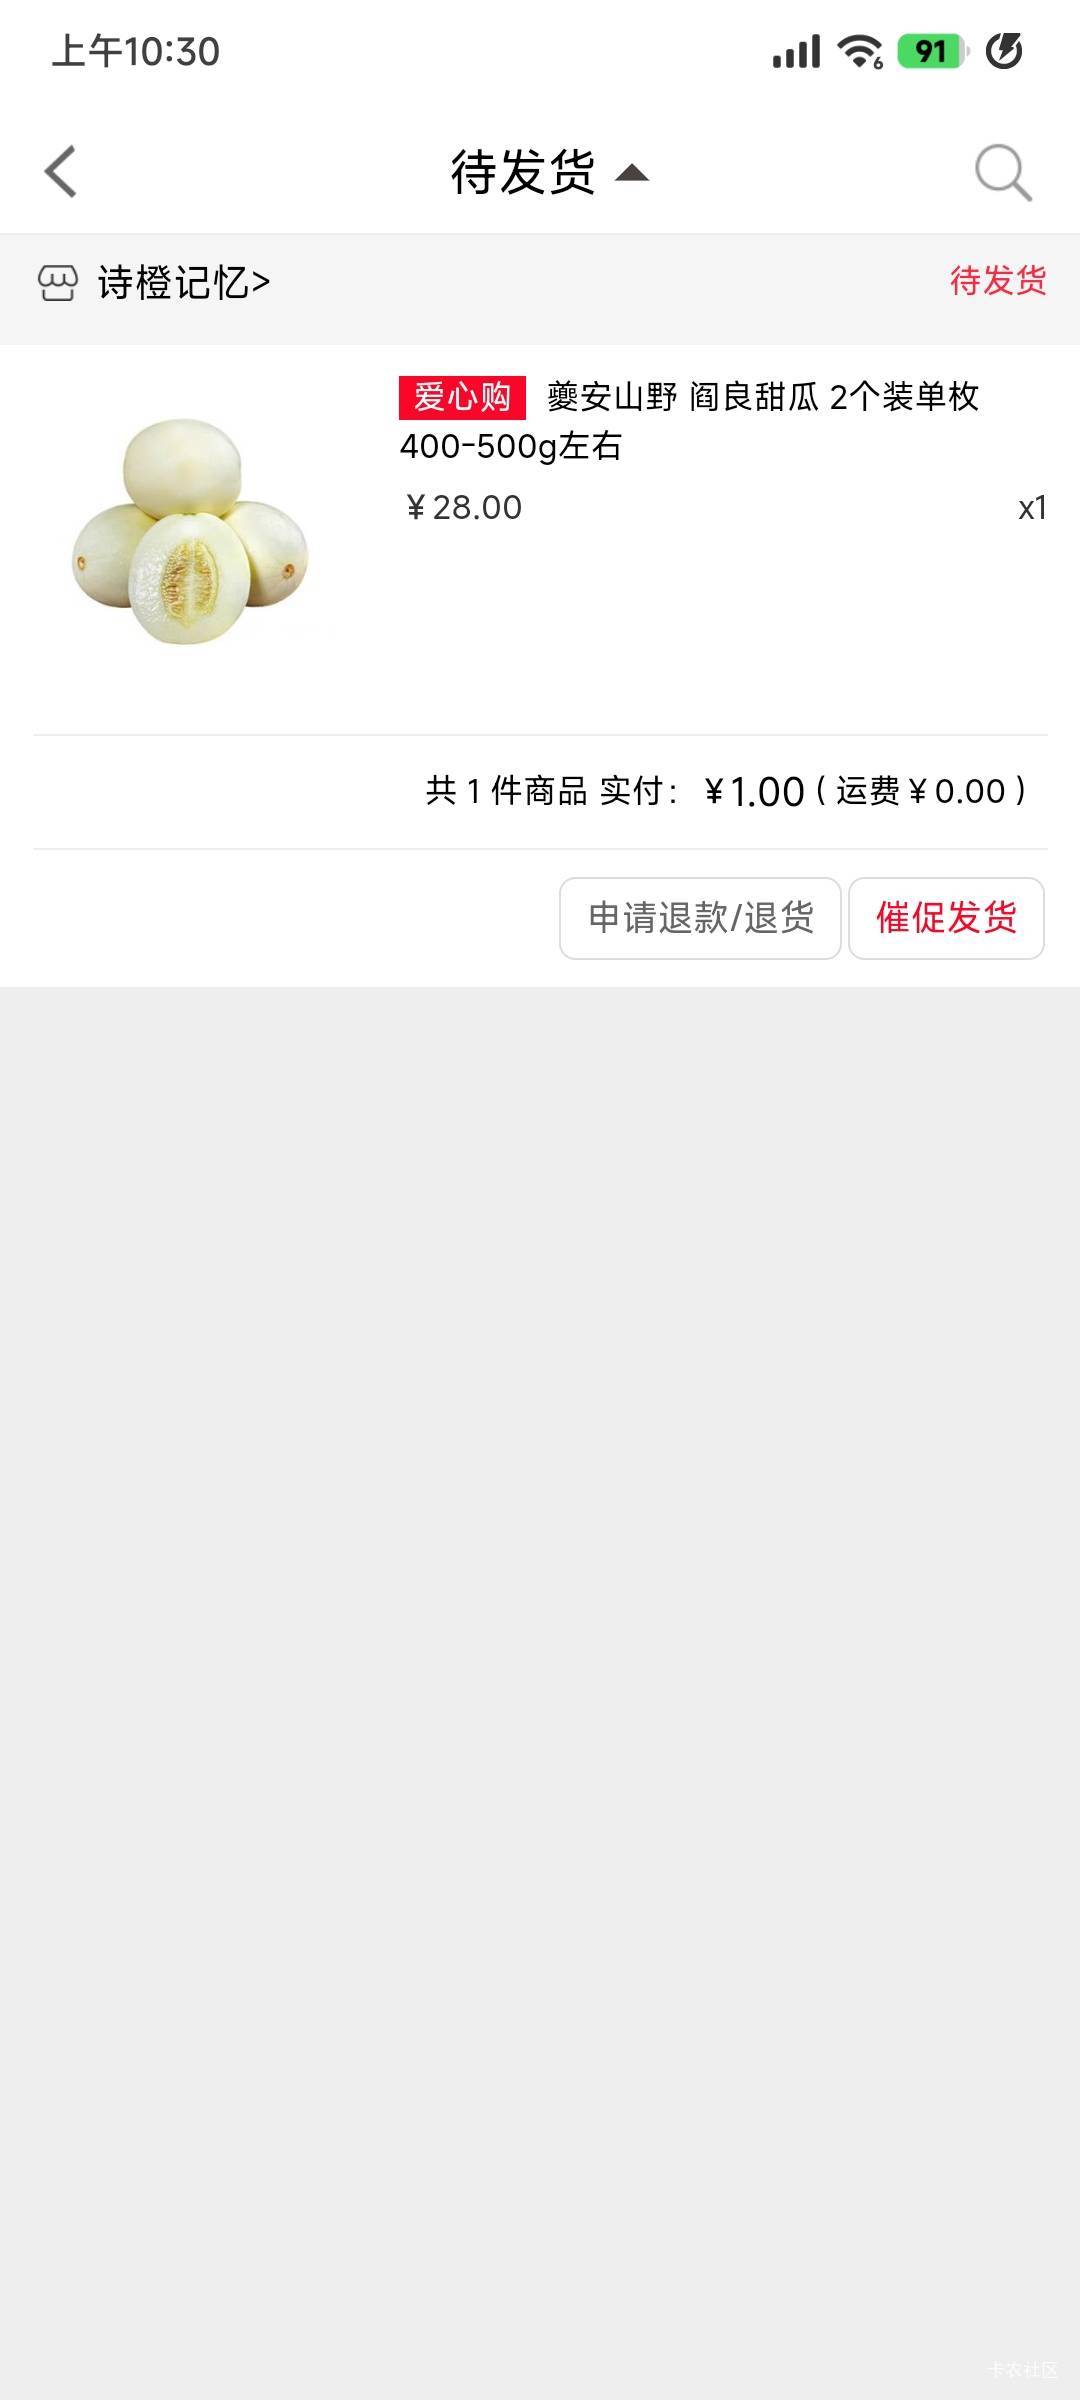The image size is (1080, 2400).
Task: Tap the battery 91 indicator
Action: point(932,51)
